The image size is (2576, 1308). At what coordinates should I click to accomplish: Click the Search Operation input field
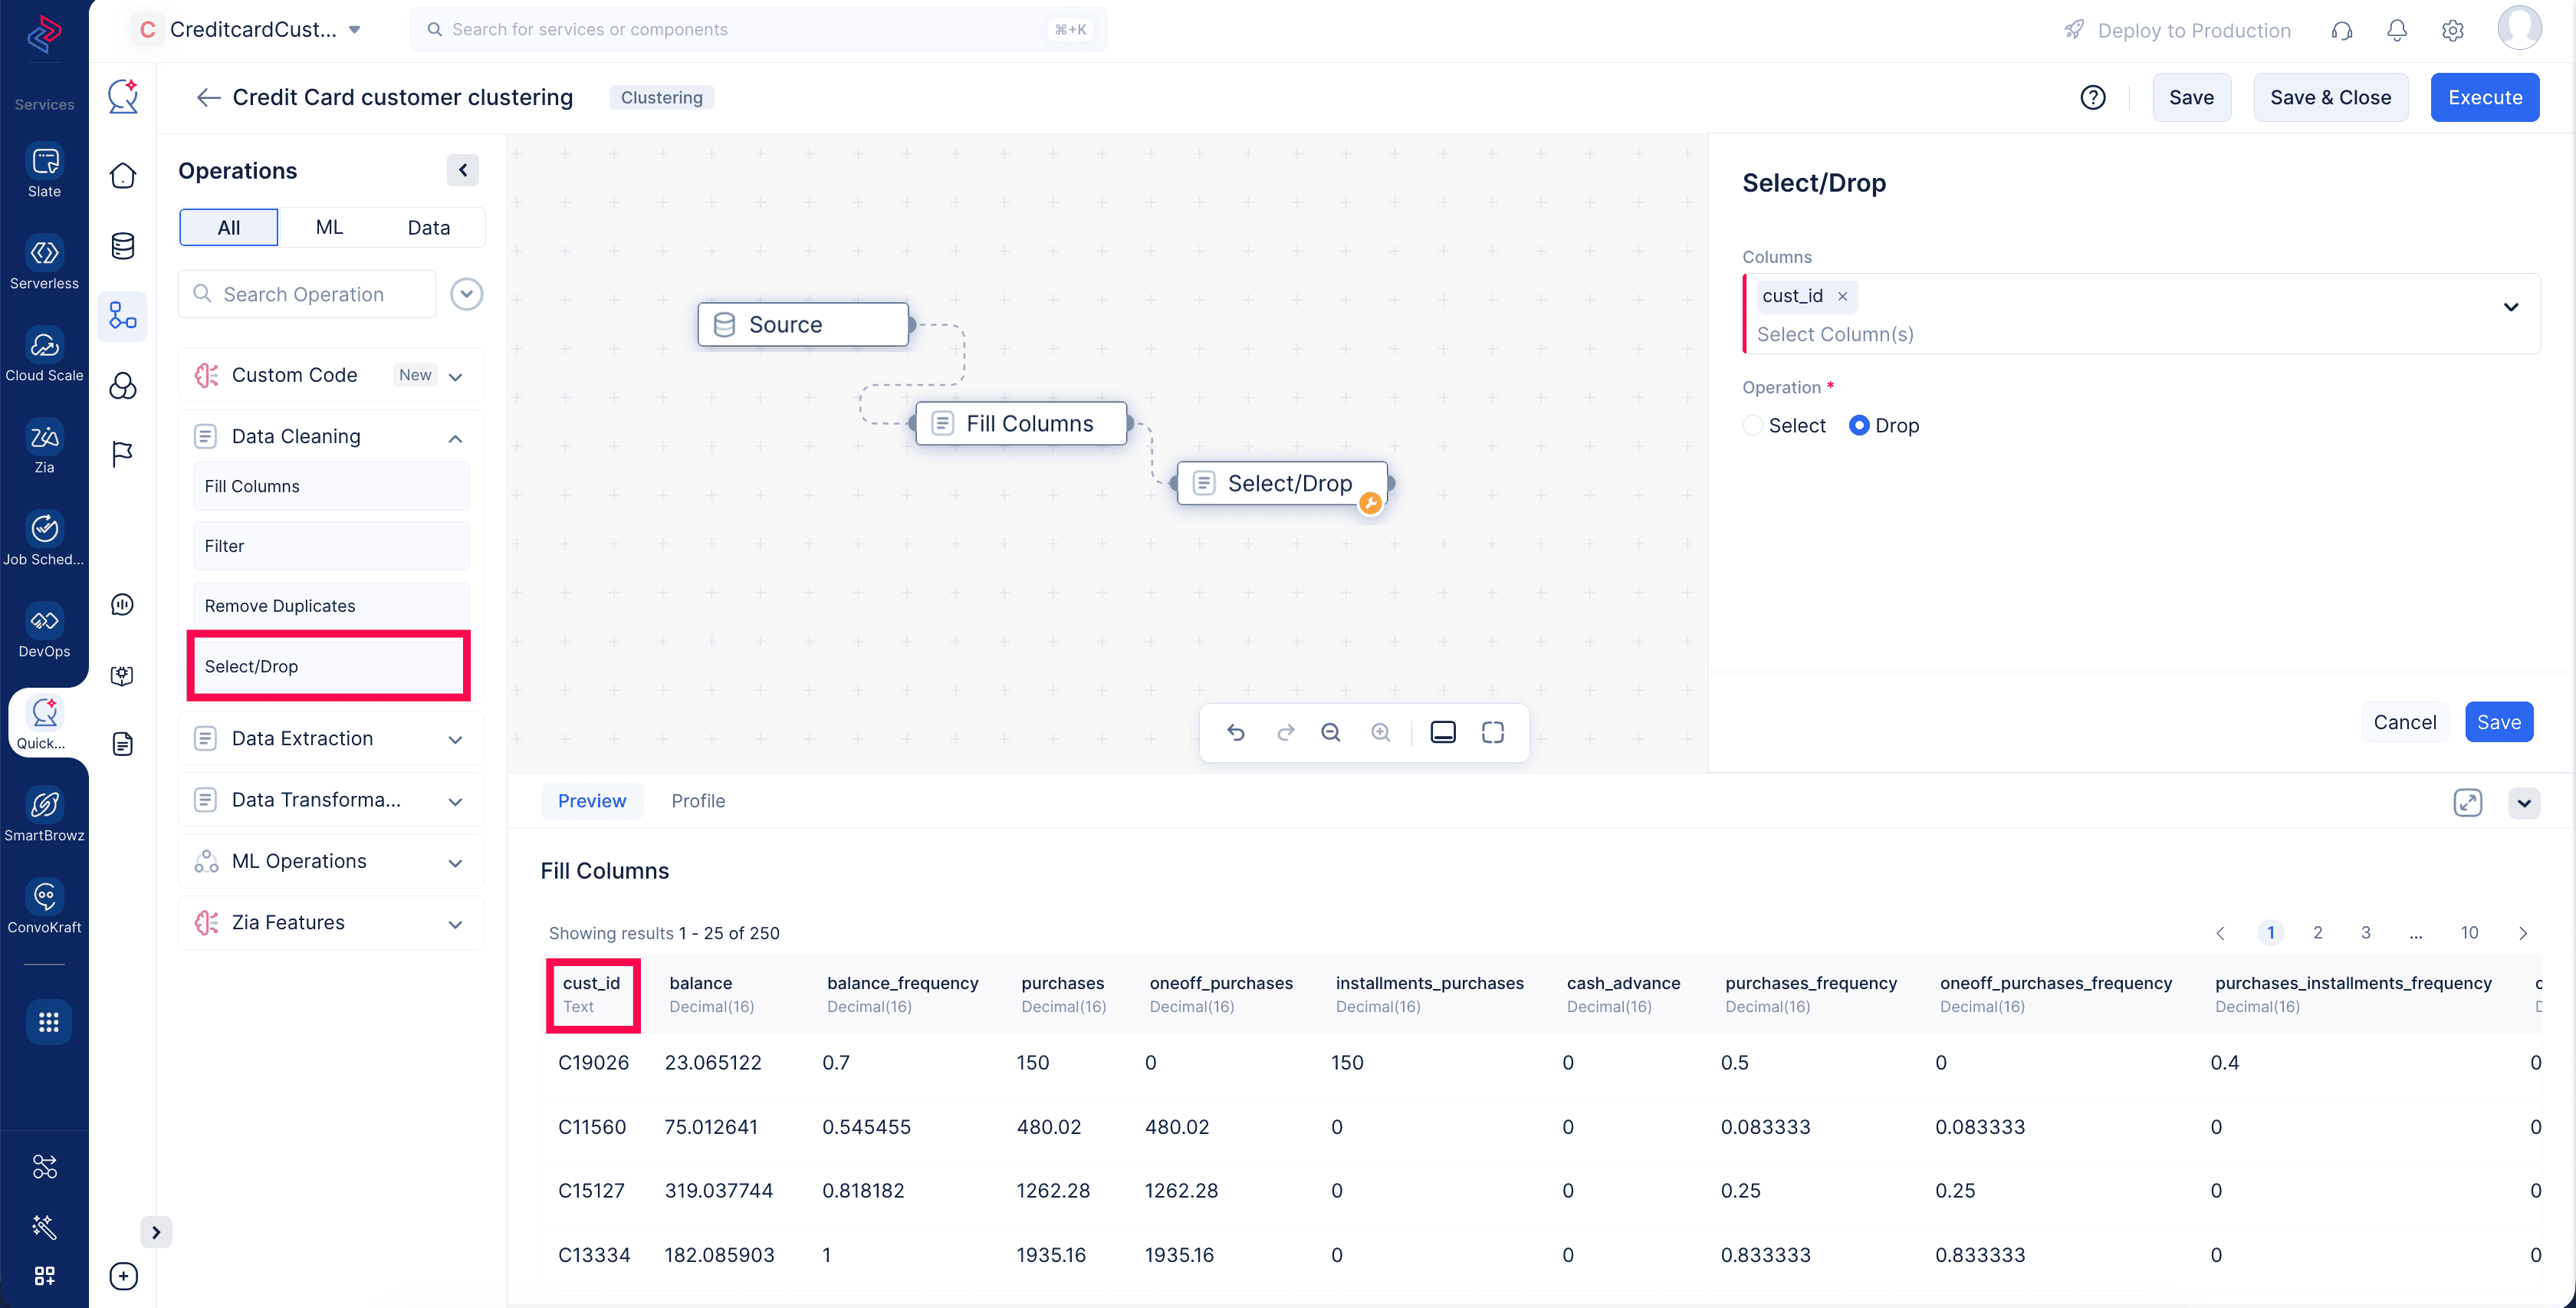coord(307,295)
